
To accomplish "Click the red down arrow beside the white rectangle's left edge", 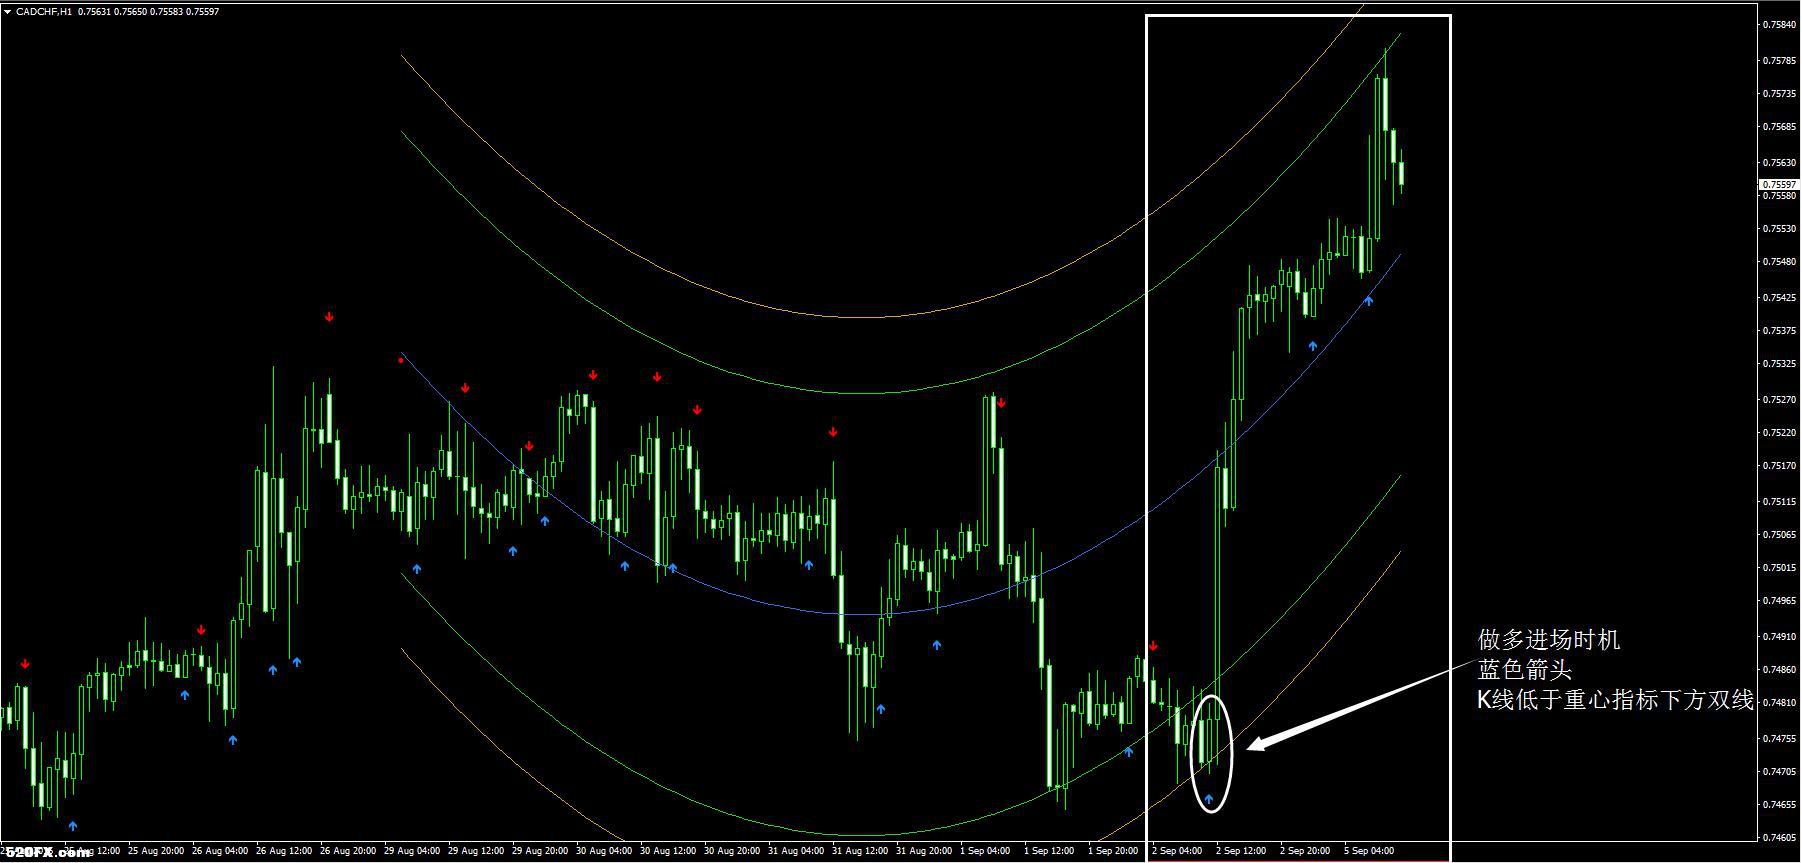I will [x=1153, y=646].
